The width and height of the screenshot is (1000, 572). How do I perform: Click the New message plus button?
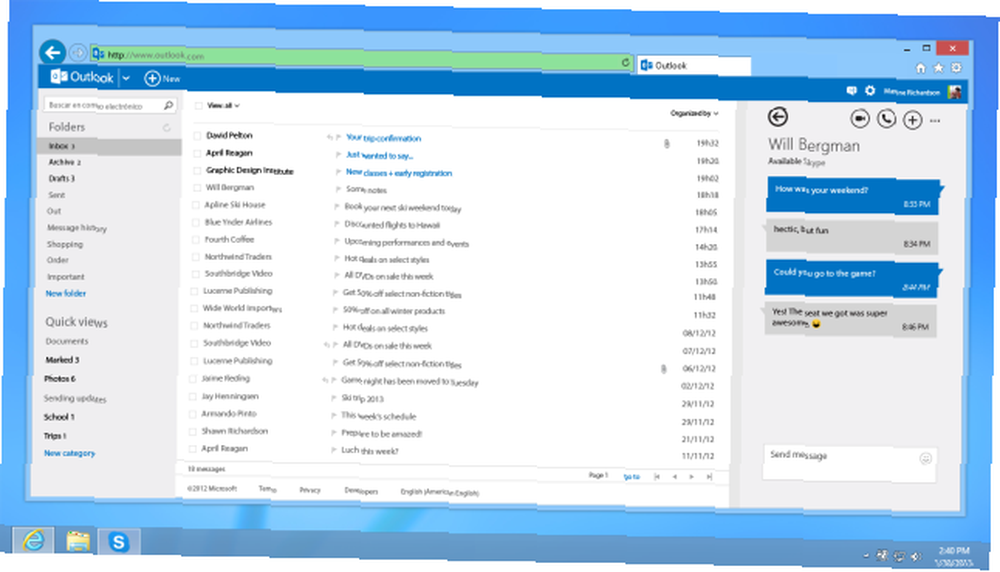tap(152, 78)
